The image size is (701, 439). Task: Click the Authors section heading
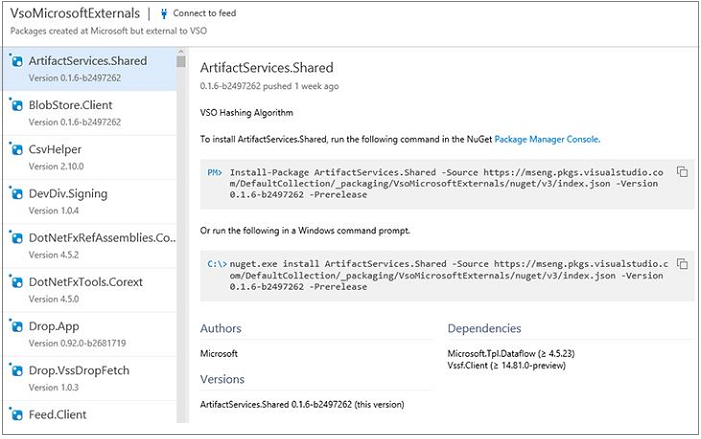[221, 328]
